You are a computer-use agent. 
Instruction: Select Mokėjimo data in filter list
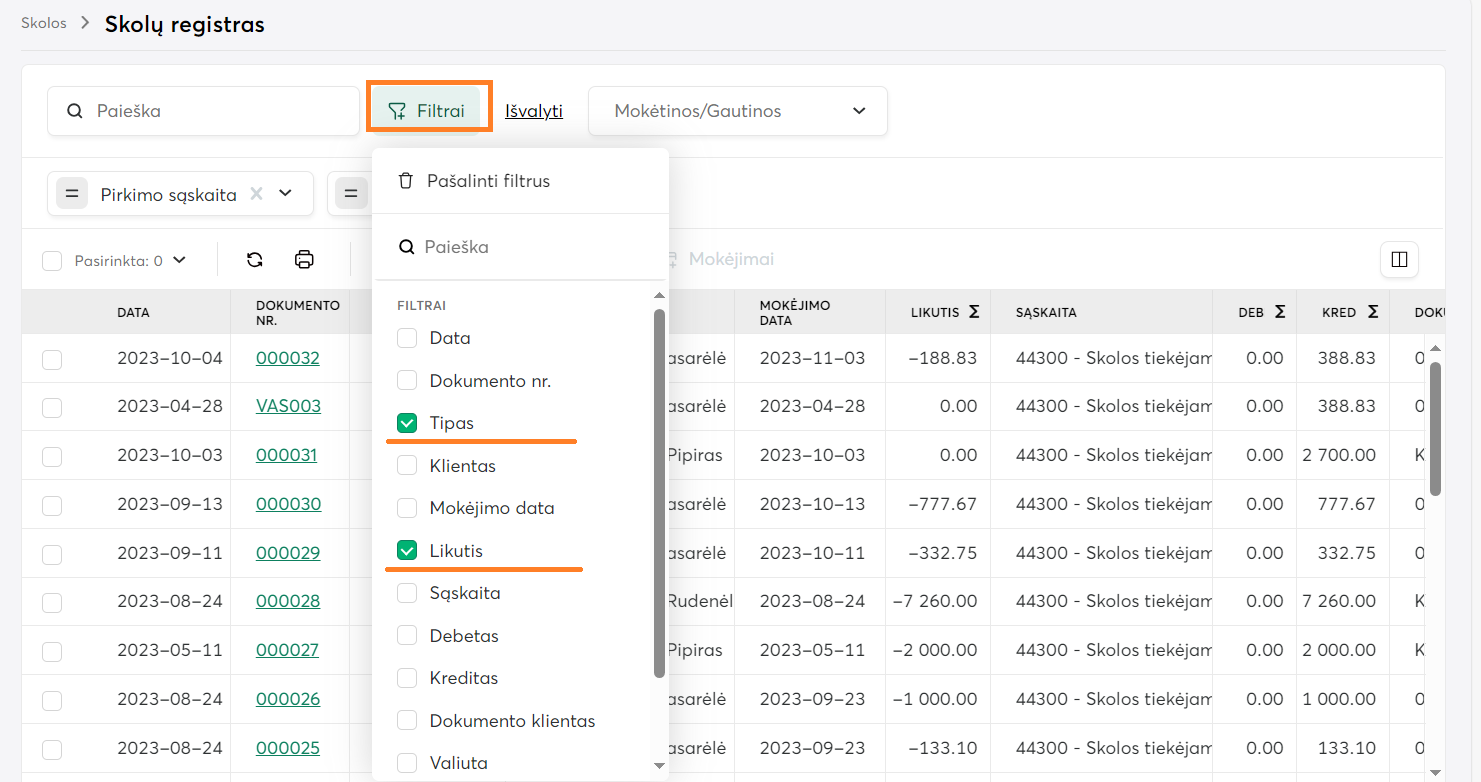coord(407,508)
